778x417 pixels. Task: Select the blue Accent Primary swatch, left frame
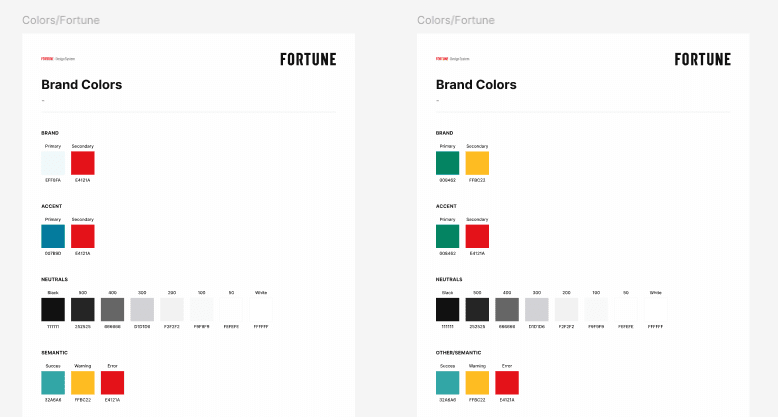[x=53, y=236]
